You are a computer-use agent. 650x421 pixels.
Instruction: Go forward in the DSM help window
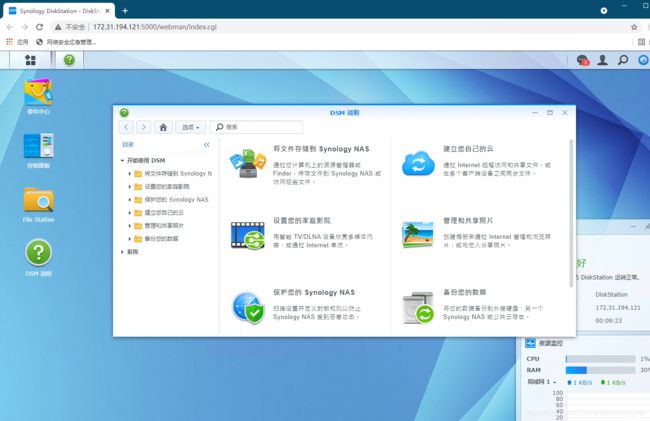click(144, 127)
